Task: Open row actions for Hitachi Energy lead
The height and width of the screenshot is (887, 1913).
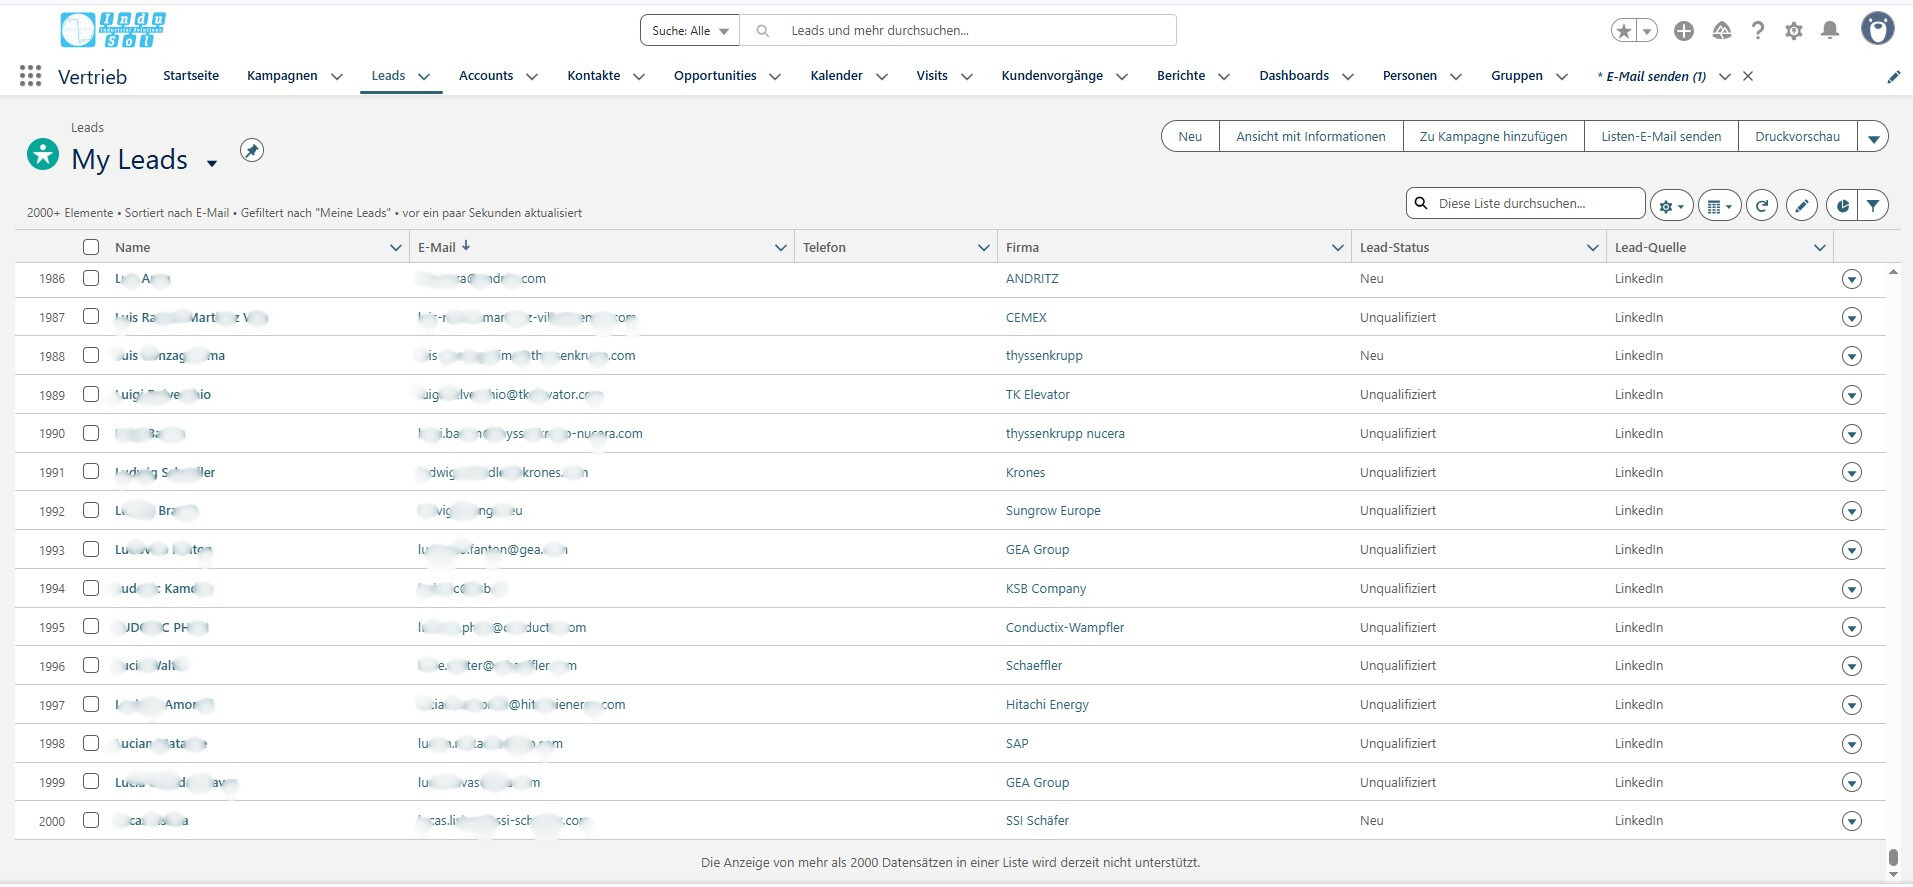Action: point(1852,705)
